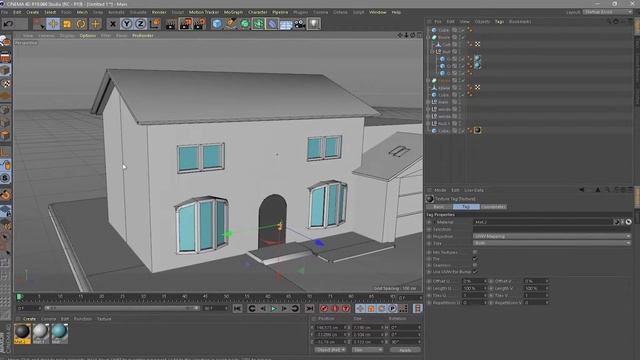Image resolution: width=640 pixels, height=360 pixels.
Task: Switch to the Coordinates tab in attributes
Action: [x=493, y=207]
